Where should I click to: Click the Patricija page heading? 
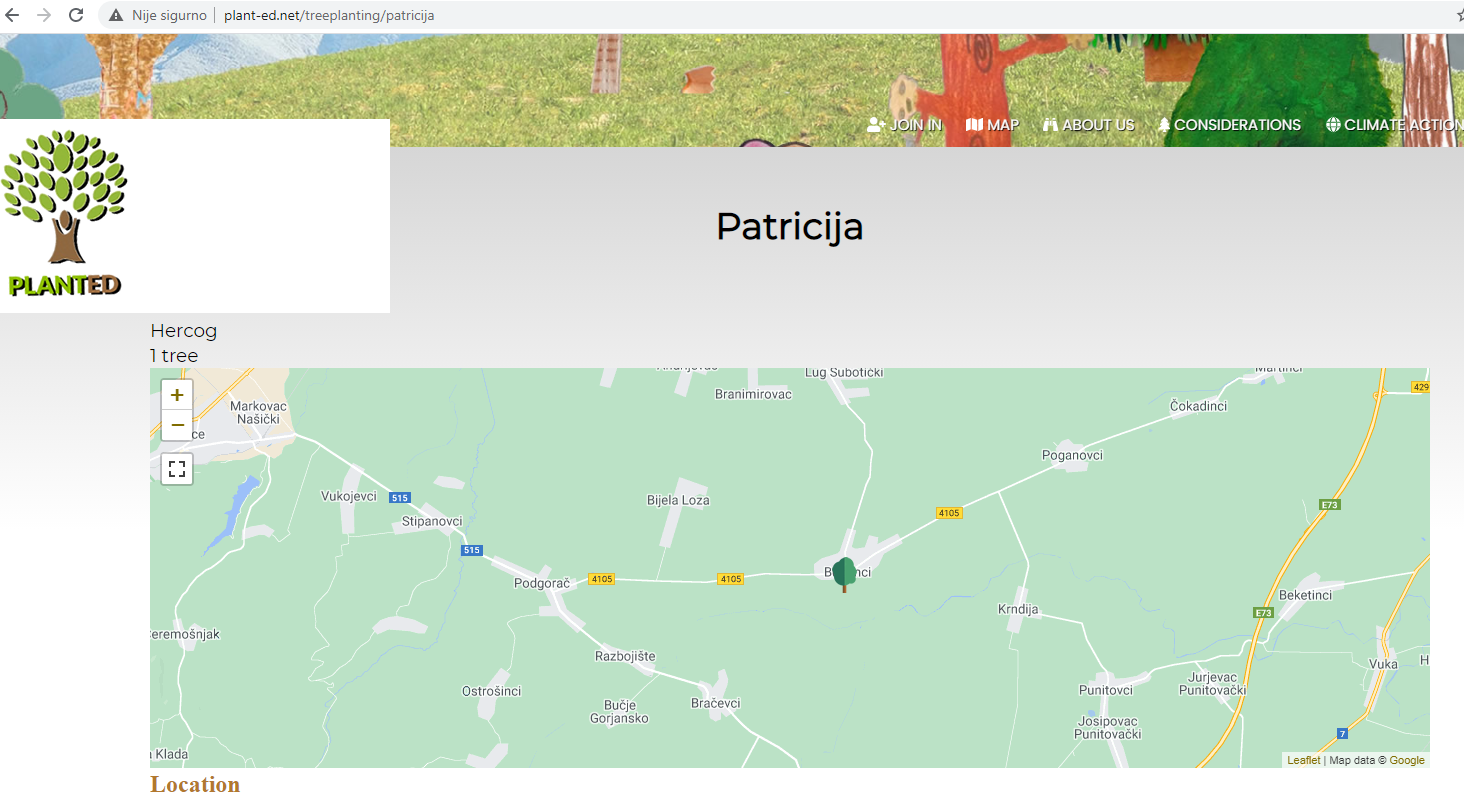coord(789,226)
